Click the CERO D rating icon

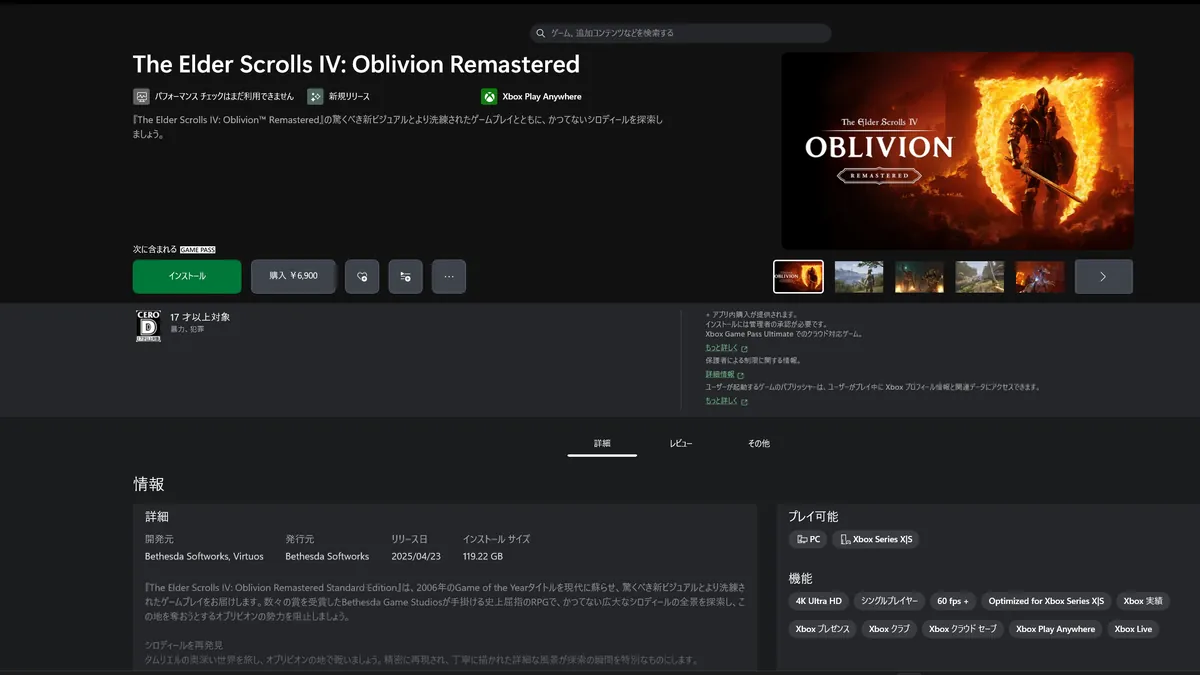148,326
